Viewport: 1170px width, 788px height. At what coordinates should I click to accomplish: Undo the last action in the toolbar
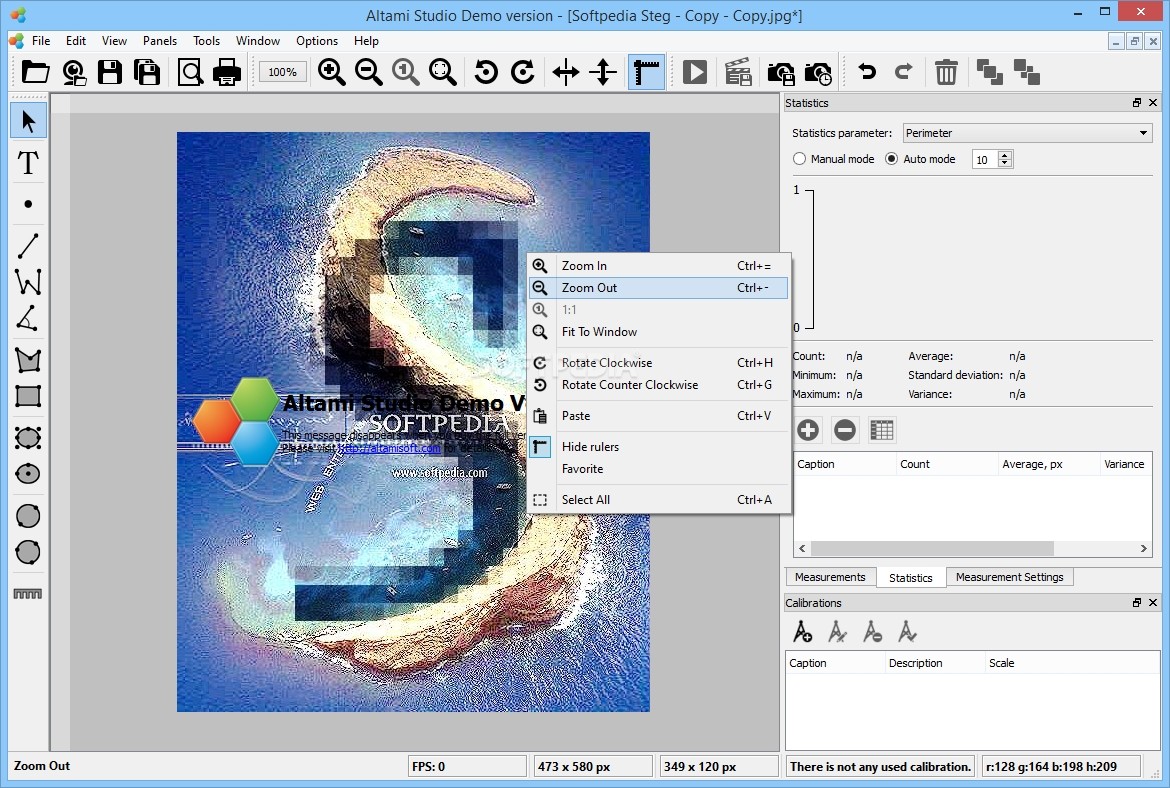(x=867, y=72)
